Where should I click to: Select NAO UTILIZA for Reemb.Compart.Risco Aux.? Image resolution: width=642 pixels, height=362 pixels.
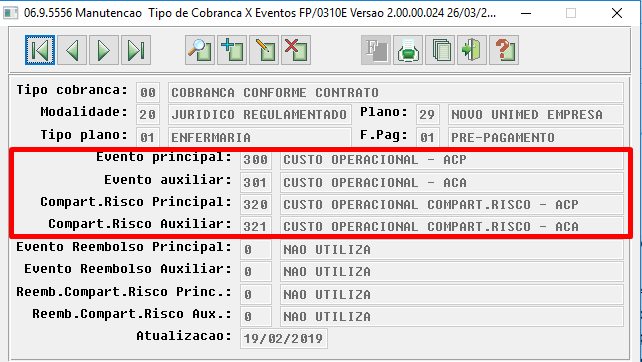point(452,317)
